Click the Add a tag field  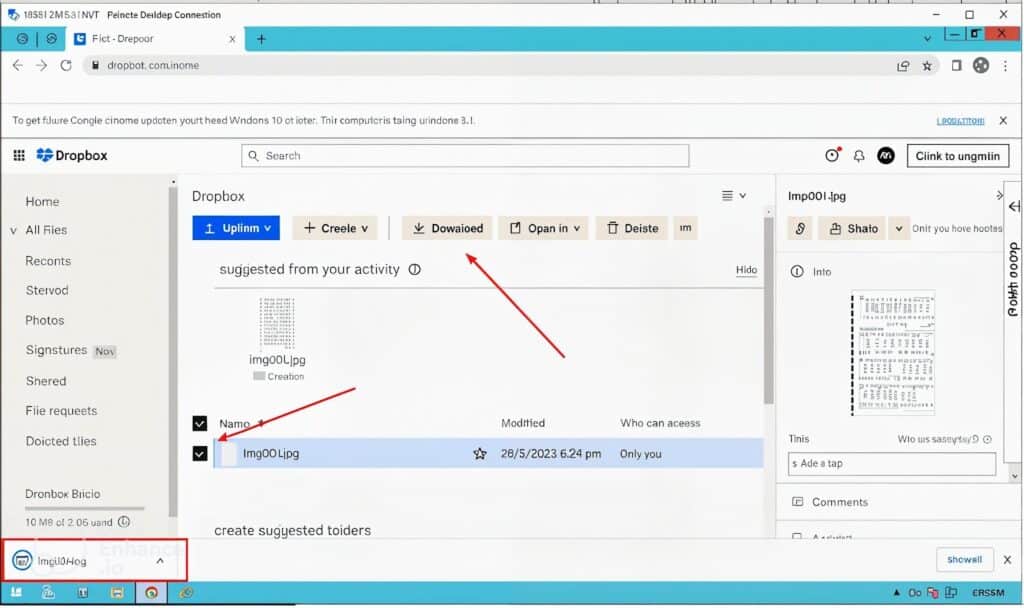[x=891, y=464]
